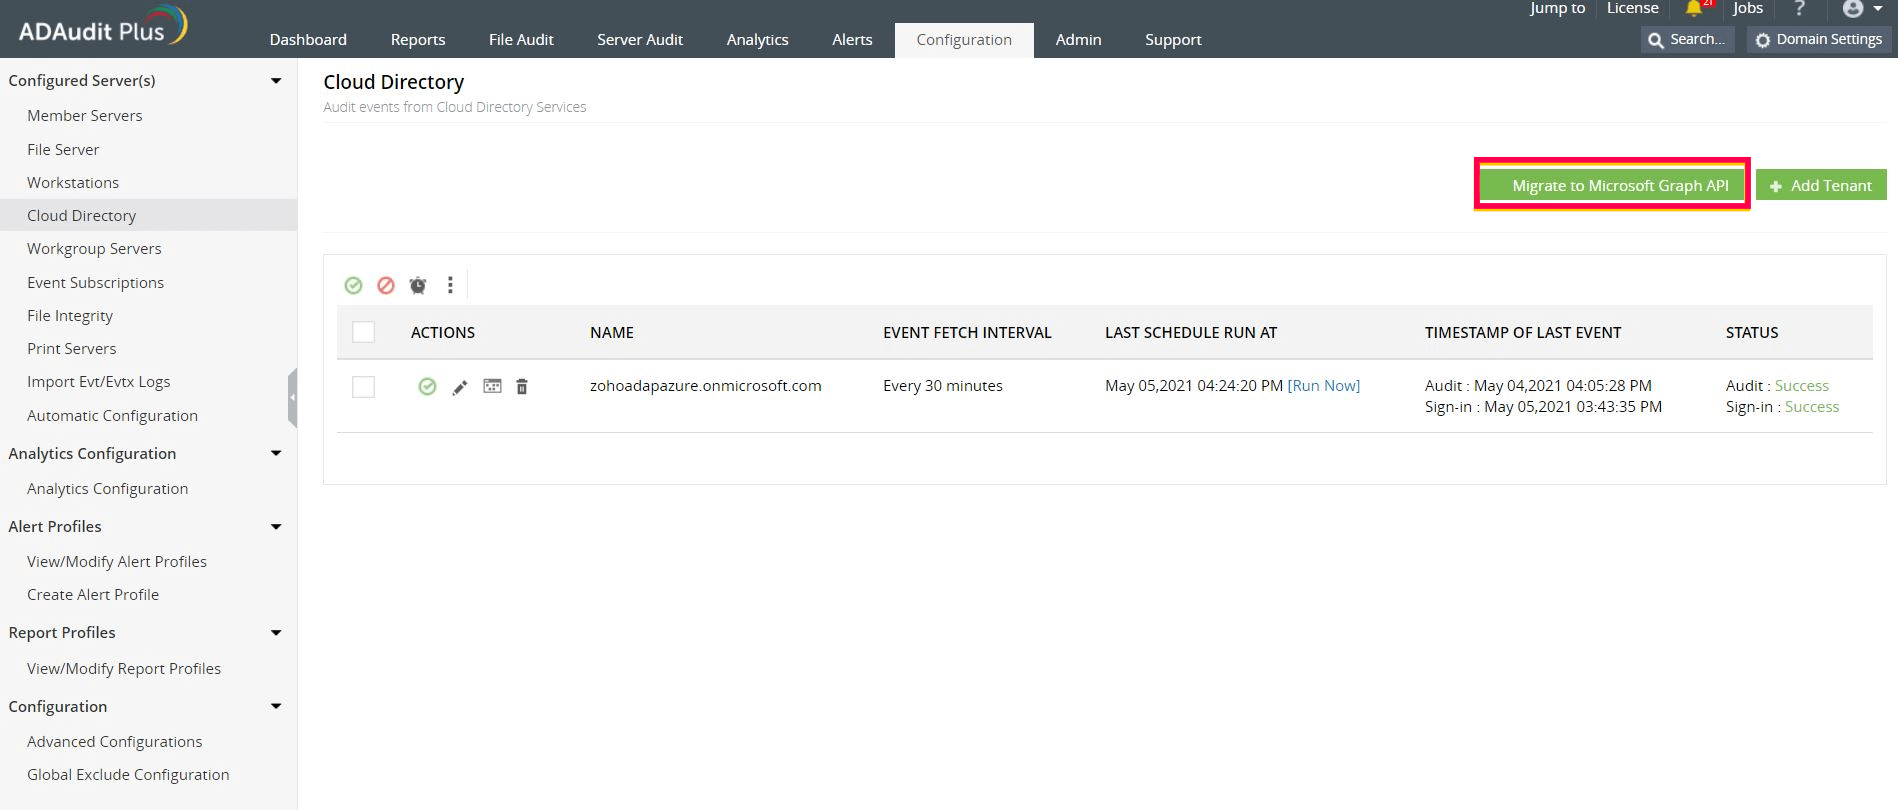Click the NAME column header
This screenshot has width=1898, height=810.
[x=612, y=333]
